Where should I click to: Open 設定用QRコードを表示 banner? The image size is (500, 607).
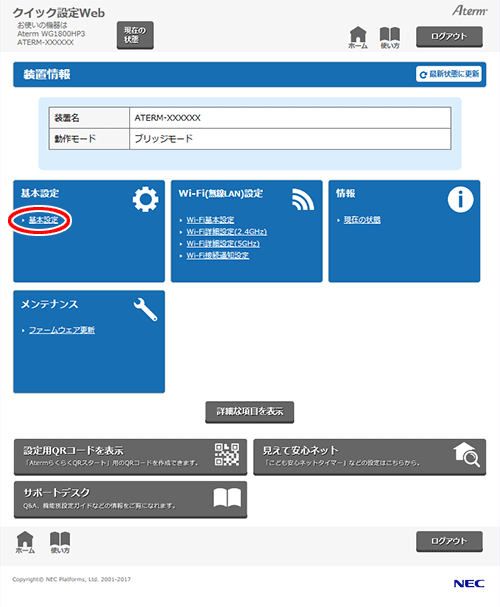(130, 457)
